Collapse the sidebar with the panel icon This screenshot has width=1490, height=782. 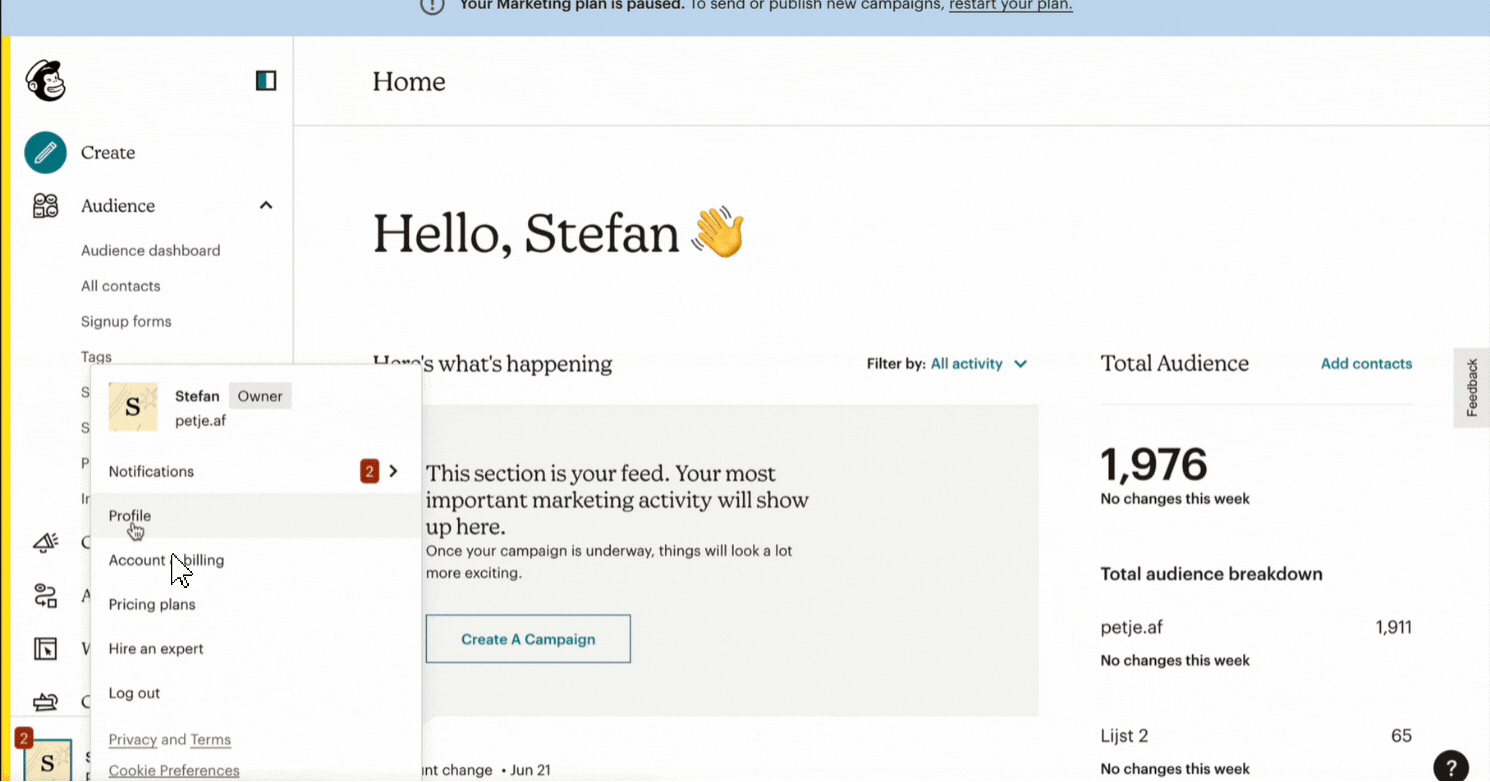[266, 81]
